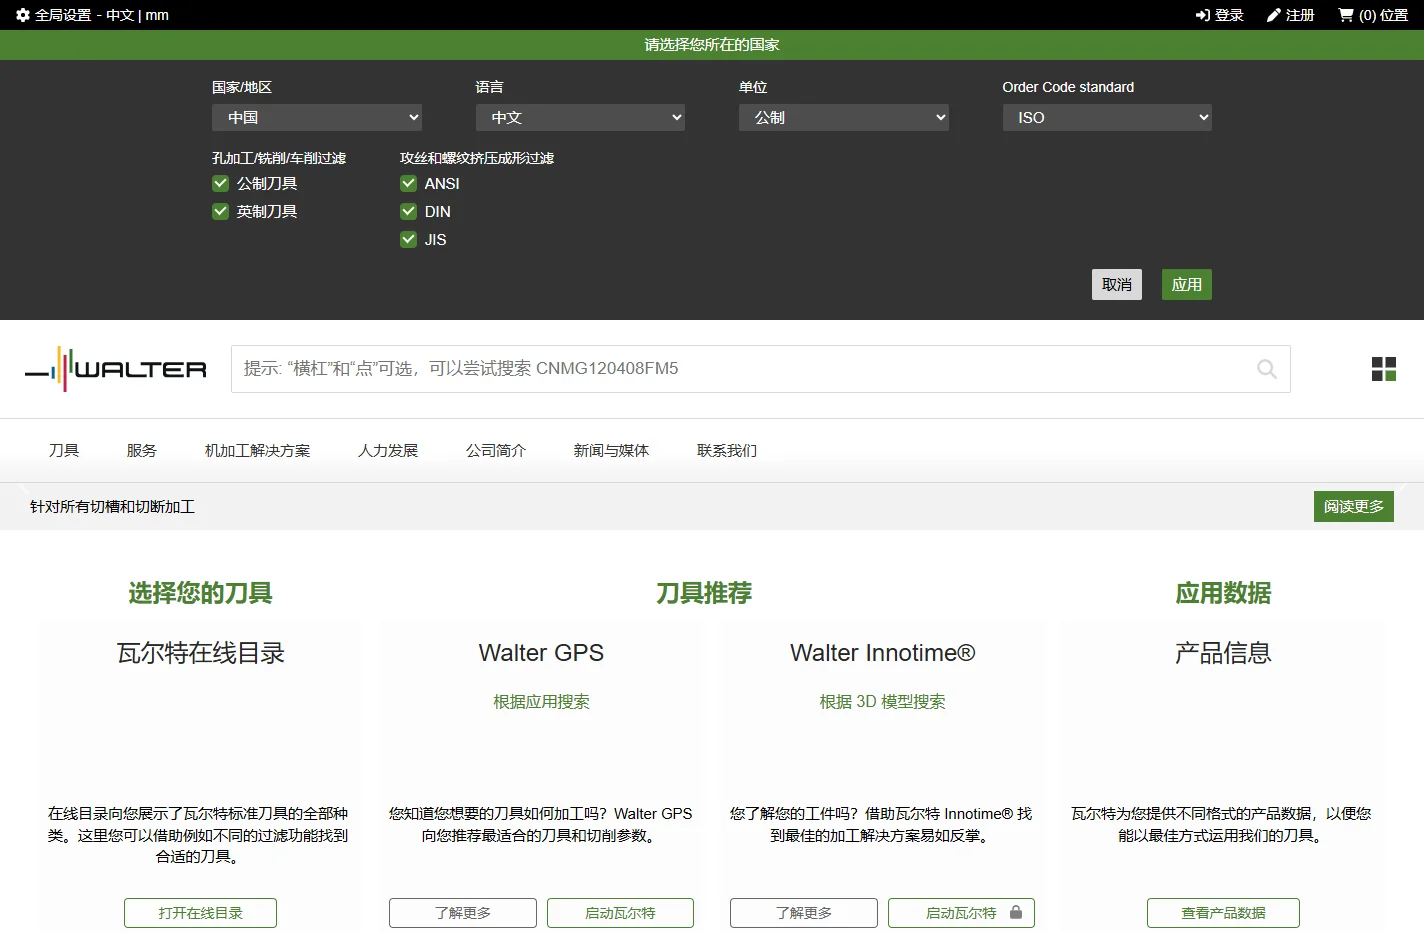Click the login arrow icon

(x=1202, y=15)
